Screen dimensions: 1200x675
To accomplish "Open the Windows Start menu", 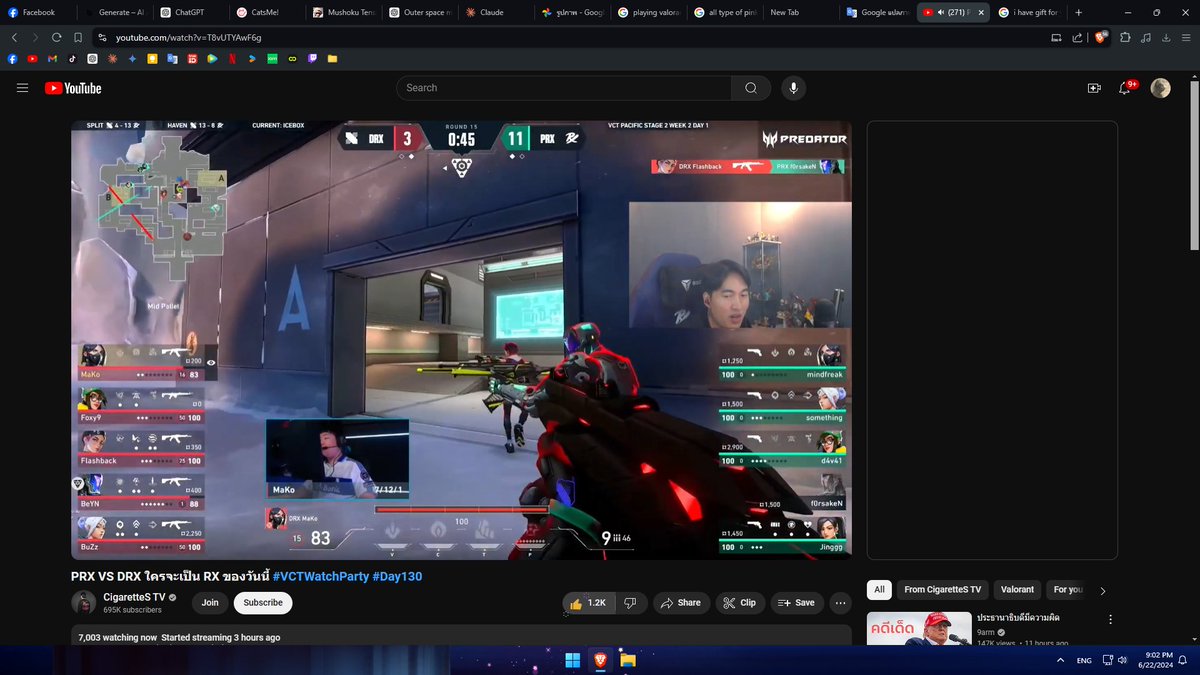I will 573,660.
